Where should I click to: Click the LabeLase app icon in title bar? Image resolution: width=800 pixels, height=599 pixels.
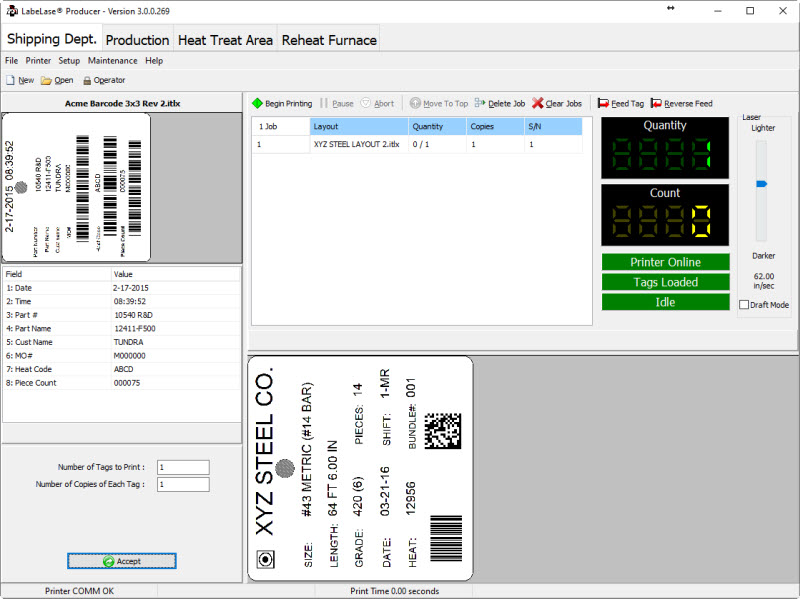coord(12,11)
